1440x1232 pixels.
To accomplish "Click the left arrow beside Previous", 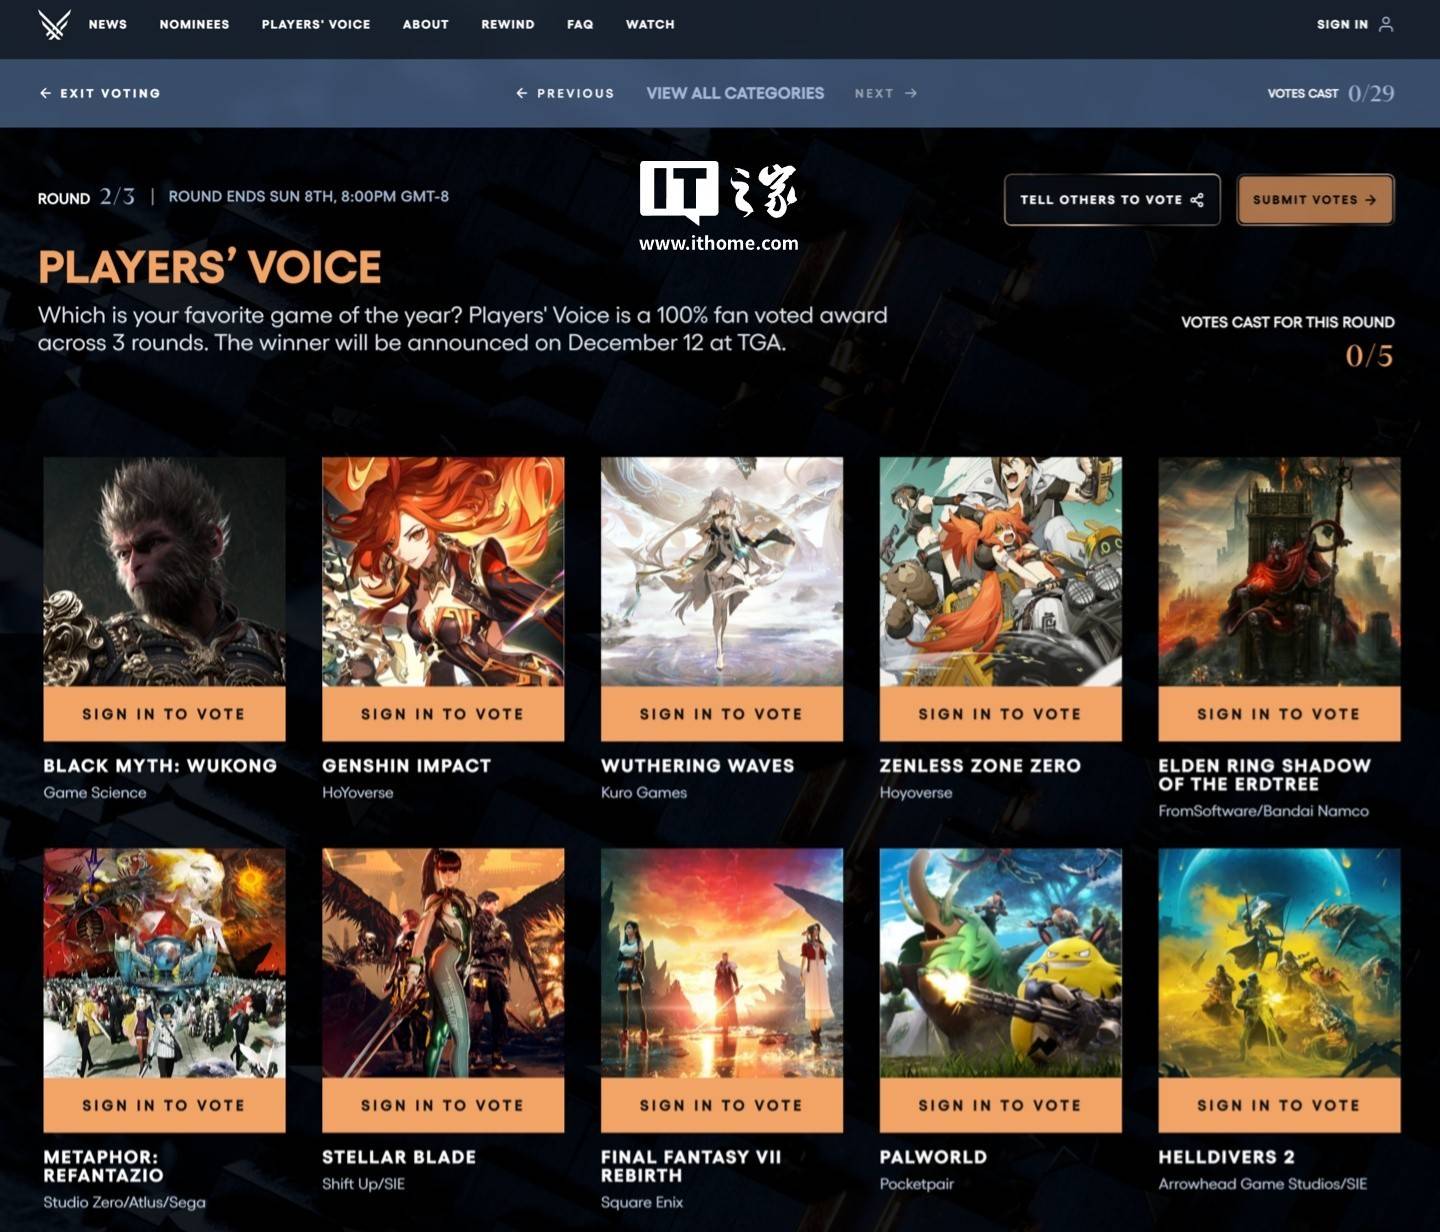I will click(x=521, y=93).
